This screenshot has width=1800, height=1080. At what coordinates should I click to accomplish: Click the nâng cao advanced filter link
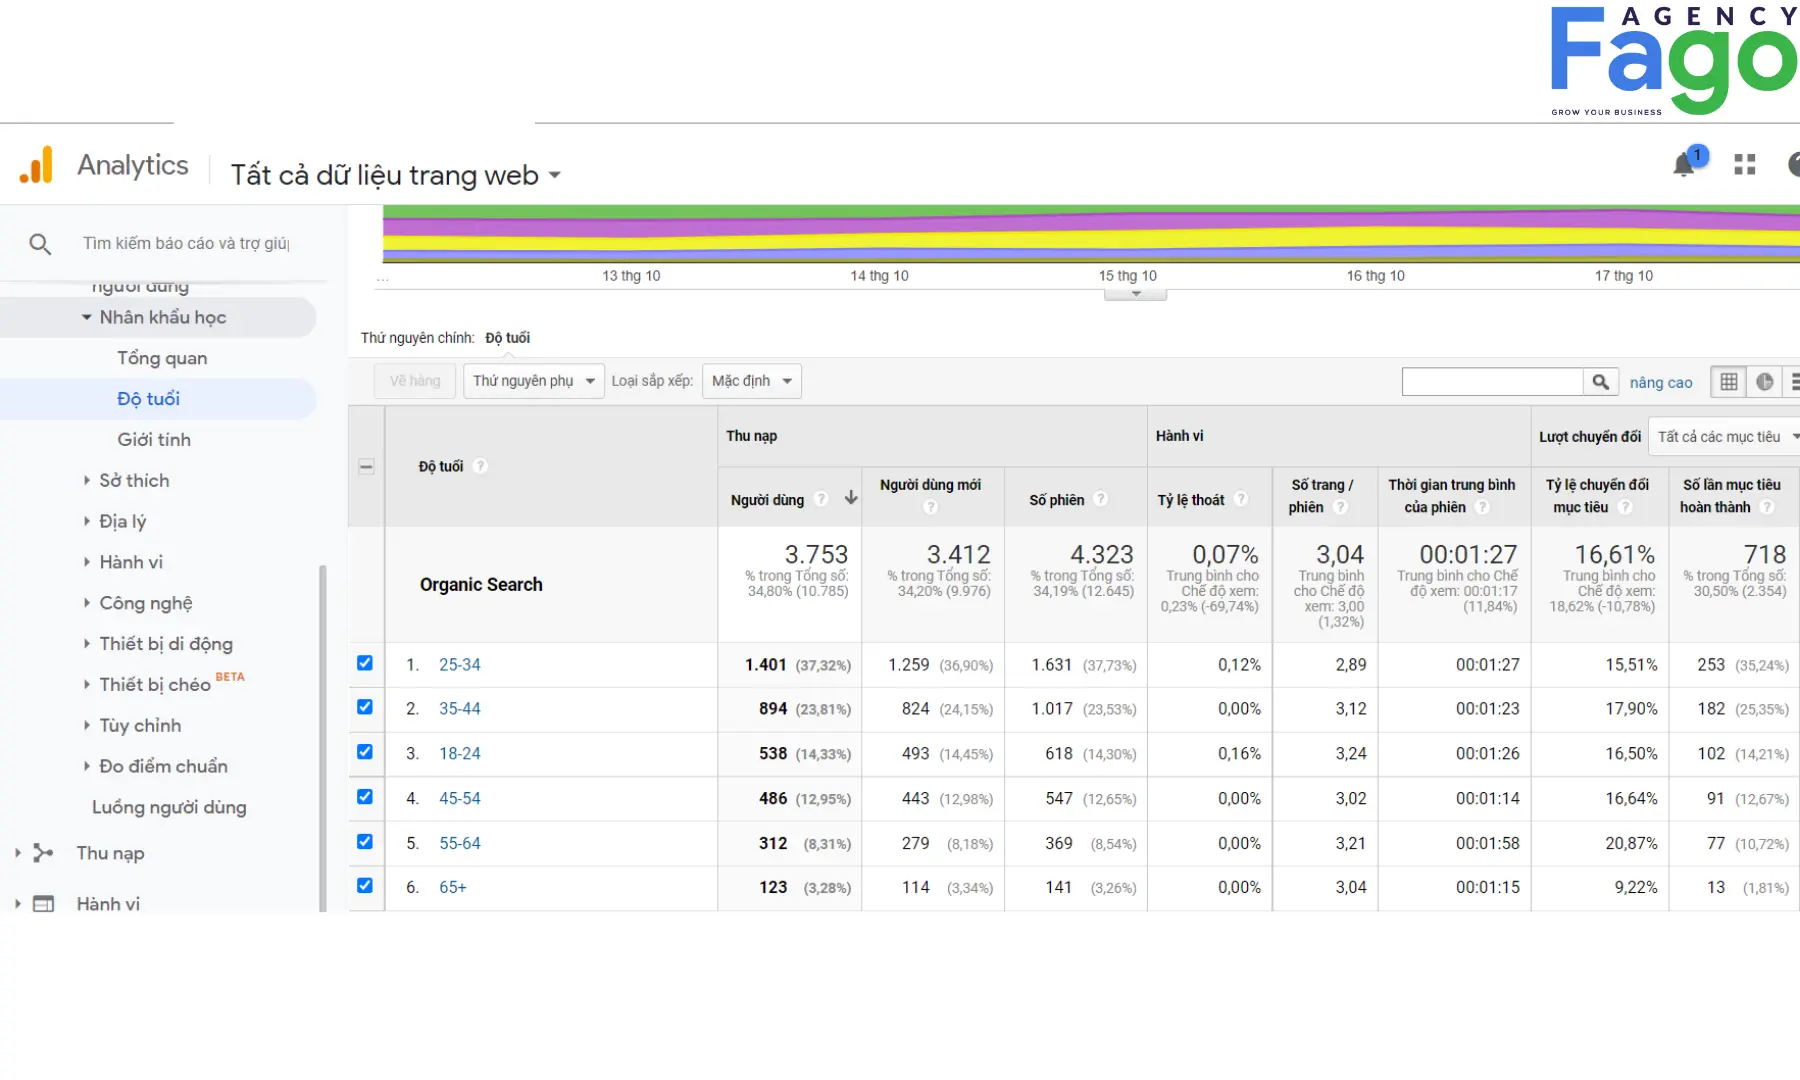[1660, 383]
